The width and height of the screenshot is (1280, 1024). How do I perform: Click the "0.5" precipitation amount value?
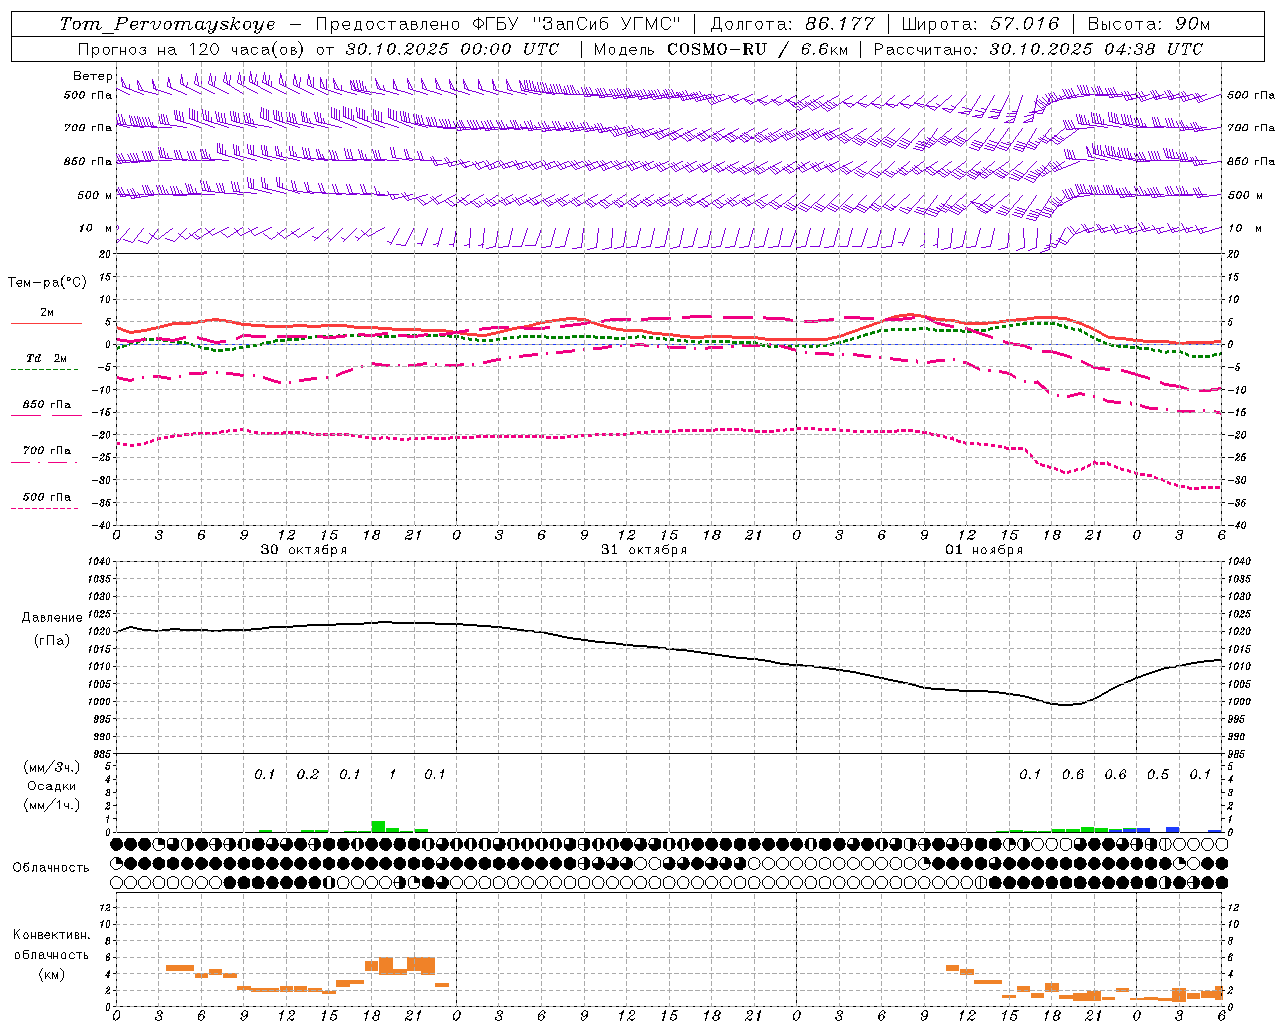(1157, 775)
